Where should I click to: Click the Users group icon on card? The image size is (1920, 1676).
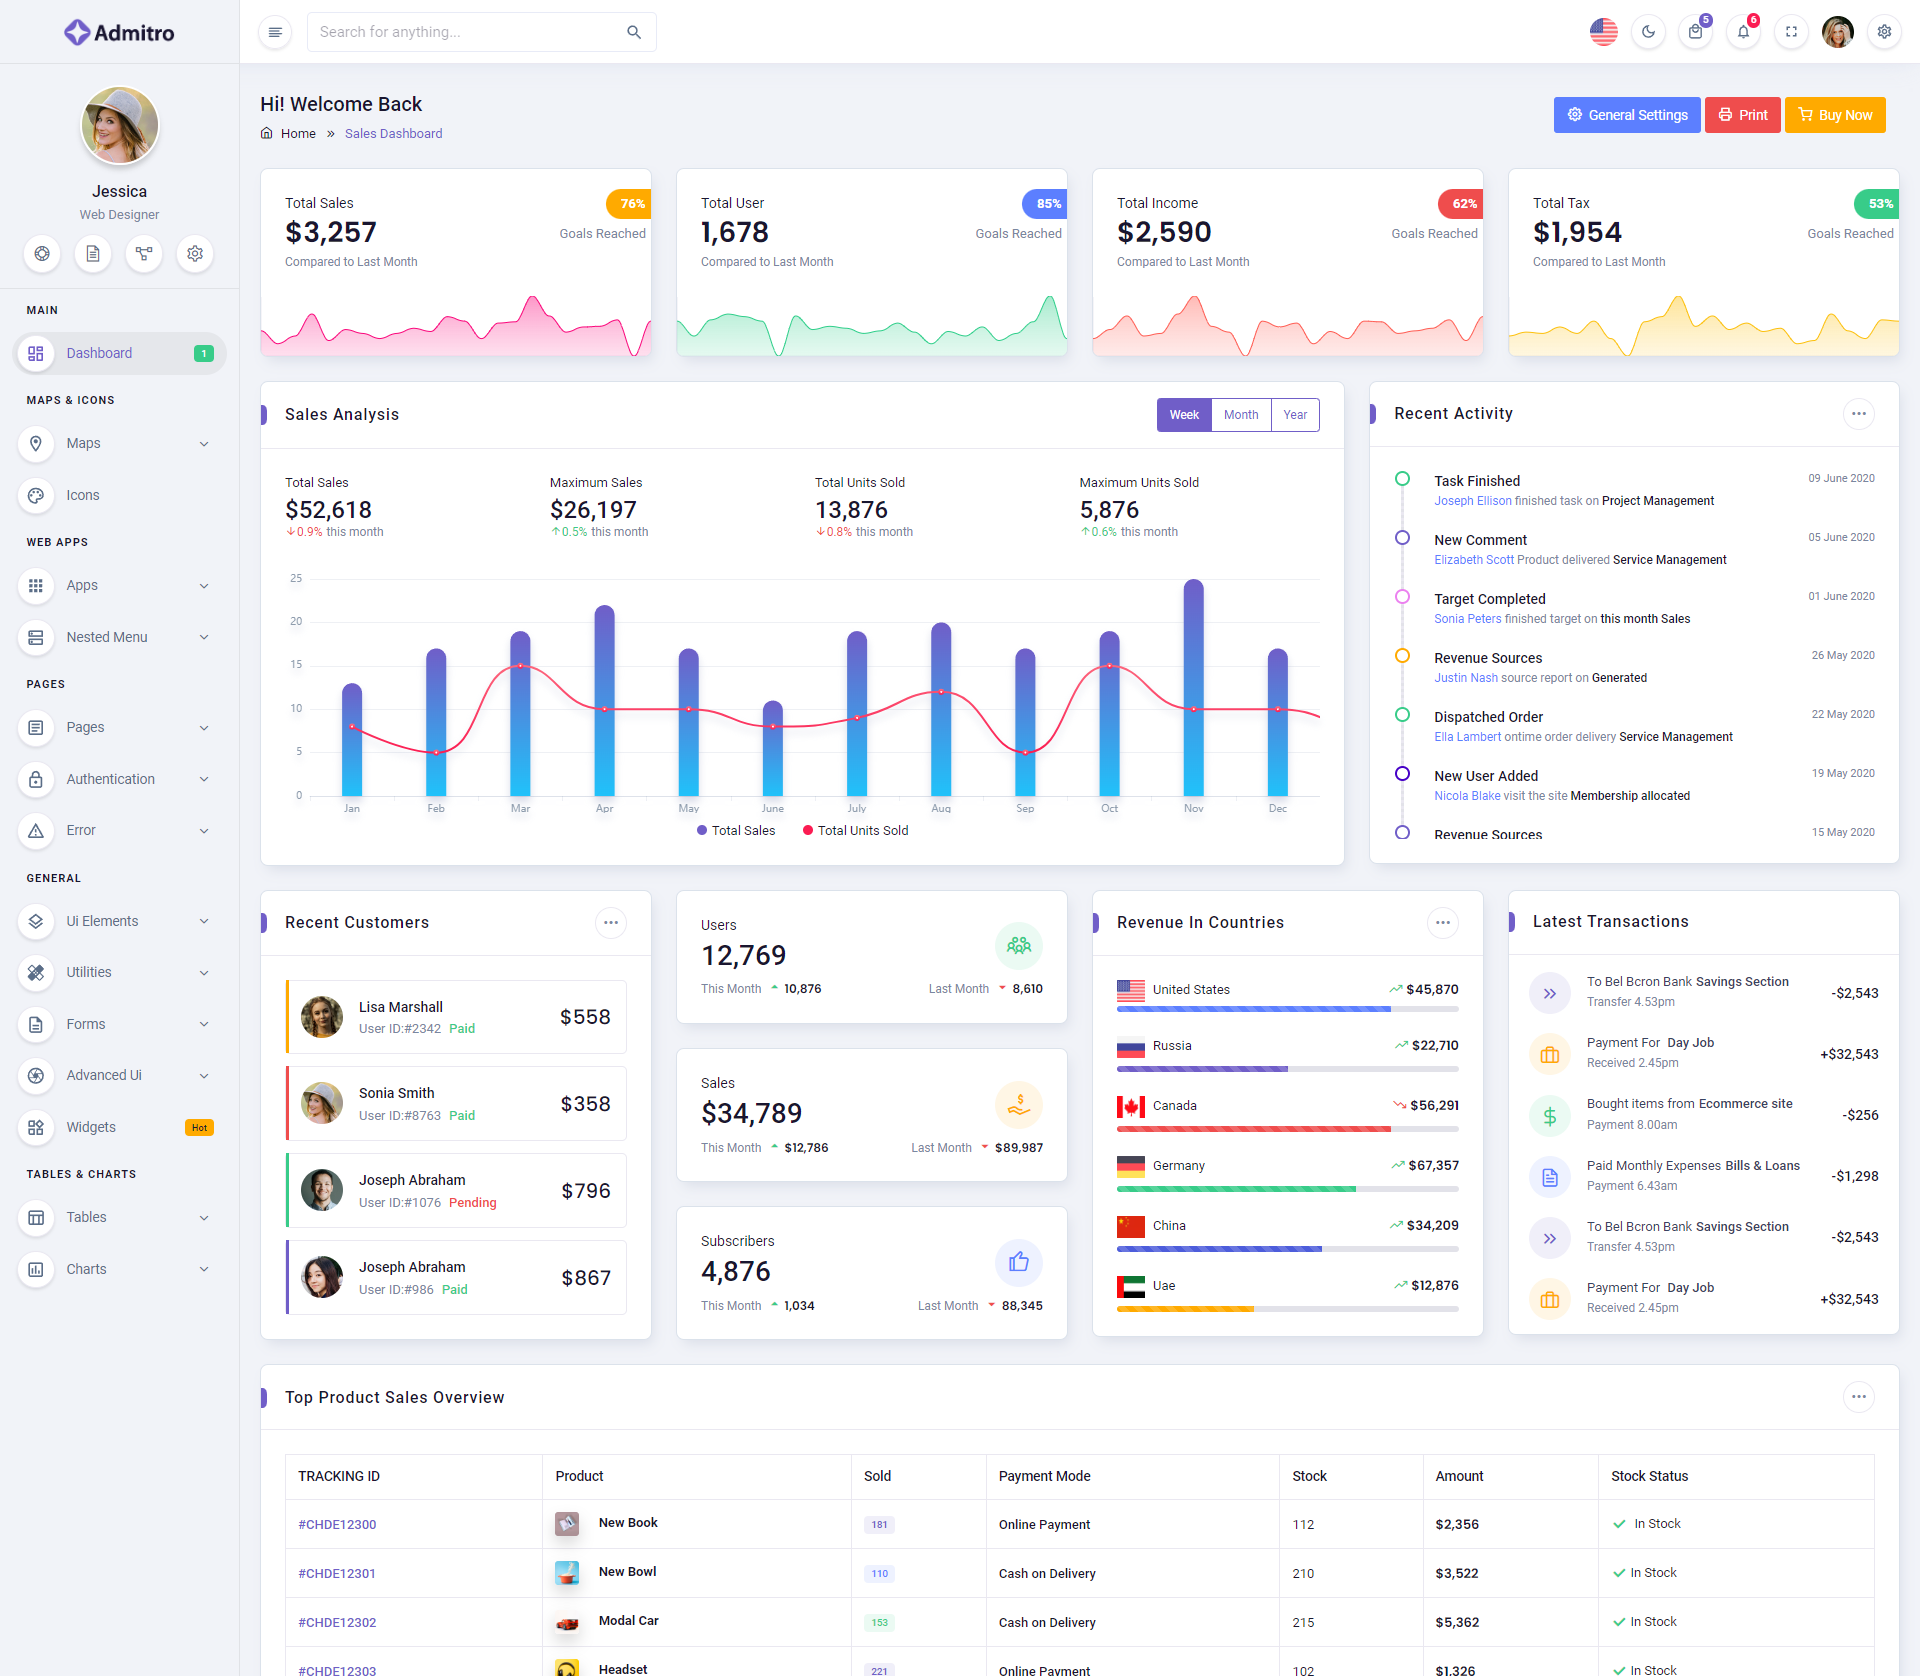(x=1018, y=946)
